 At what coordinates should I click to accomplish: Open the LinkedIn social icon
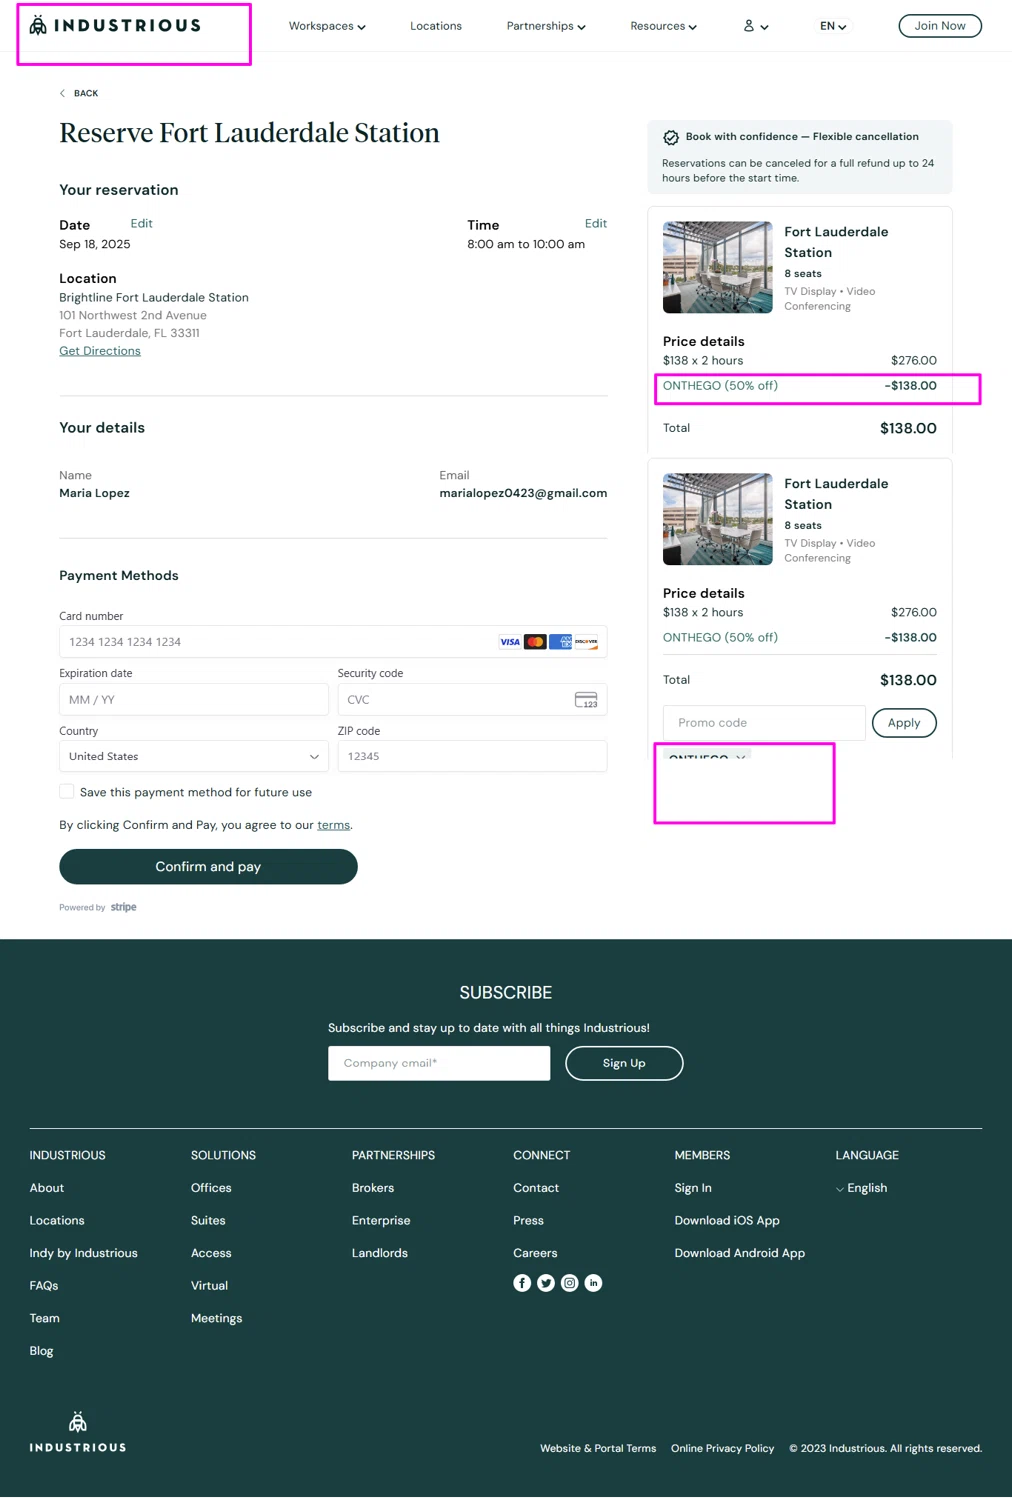click(x=594, y=1283)
